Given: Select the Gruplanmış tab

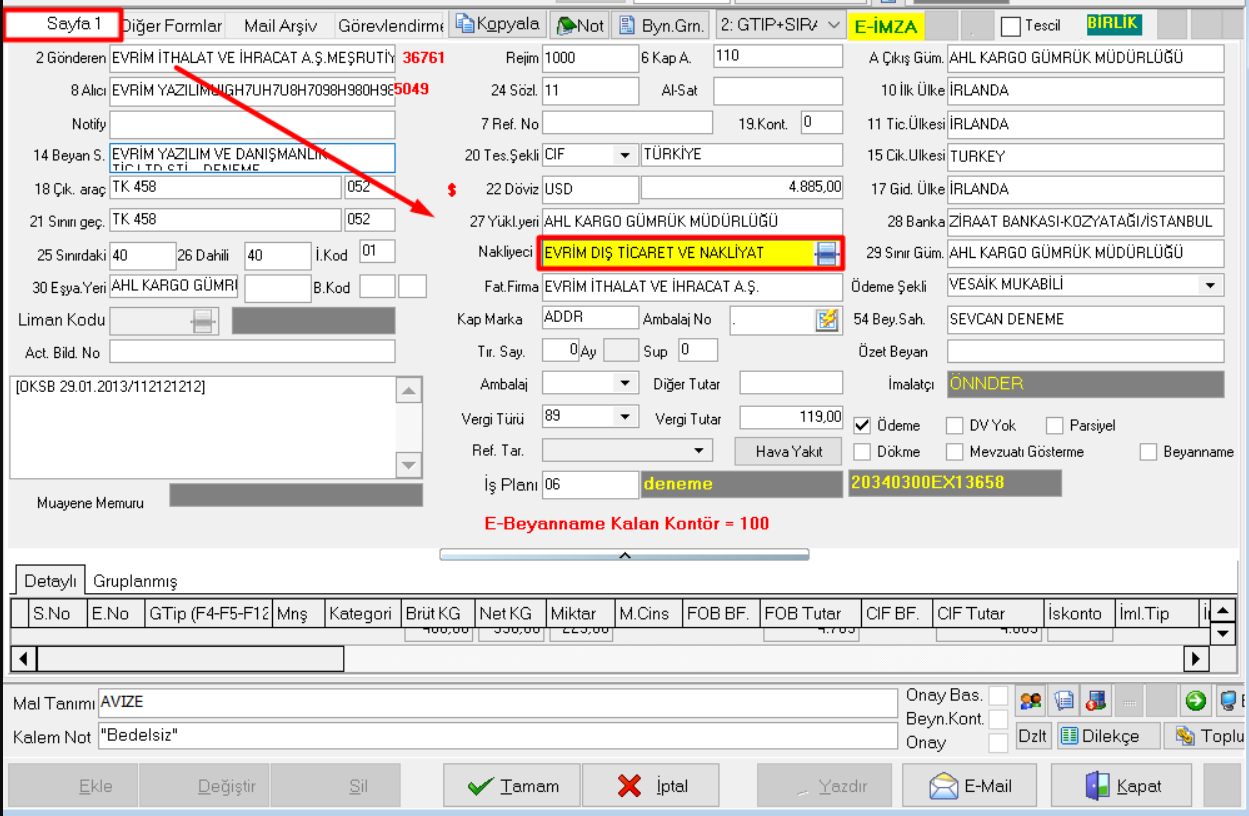Looking at the screenshot, I should point(135,581).
